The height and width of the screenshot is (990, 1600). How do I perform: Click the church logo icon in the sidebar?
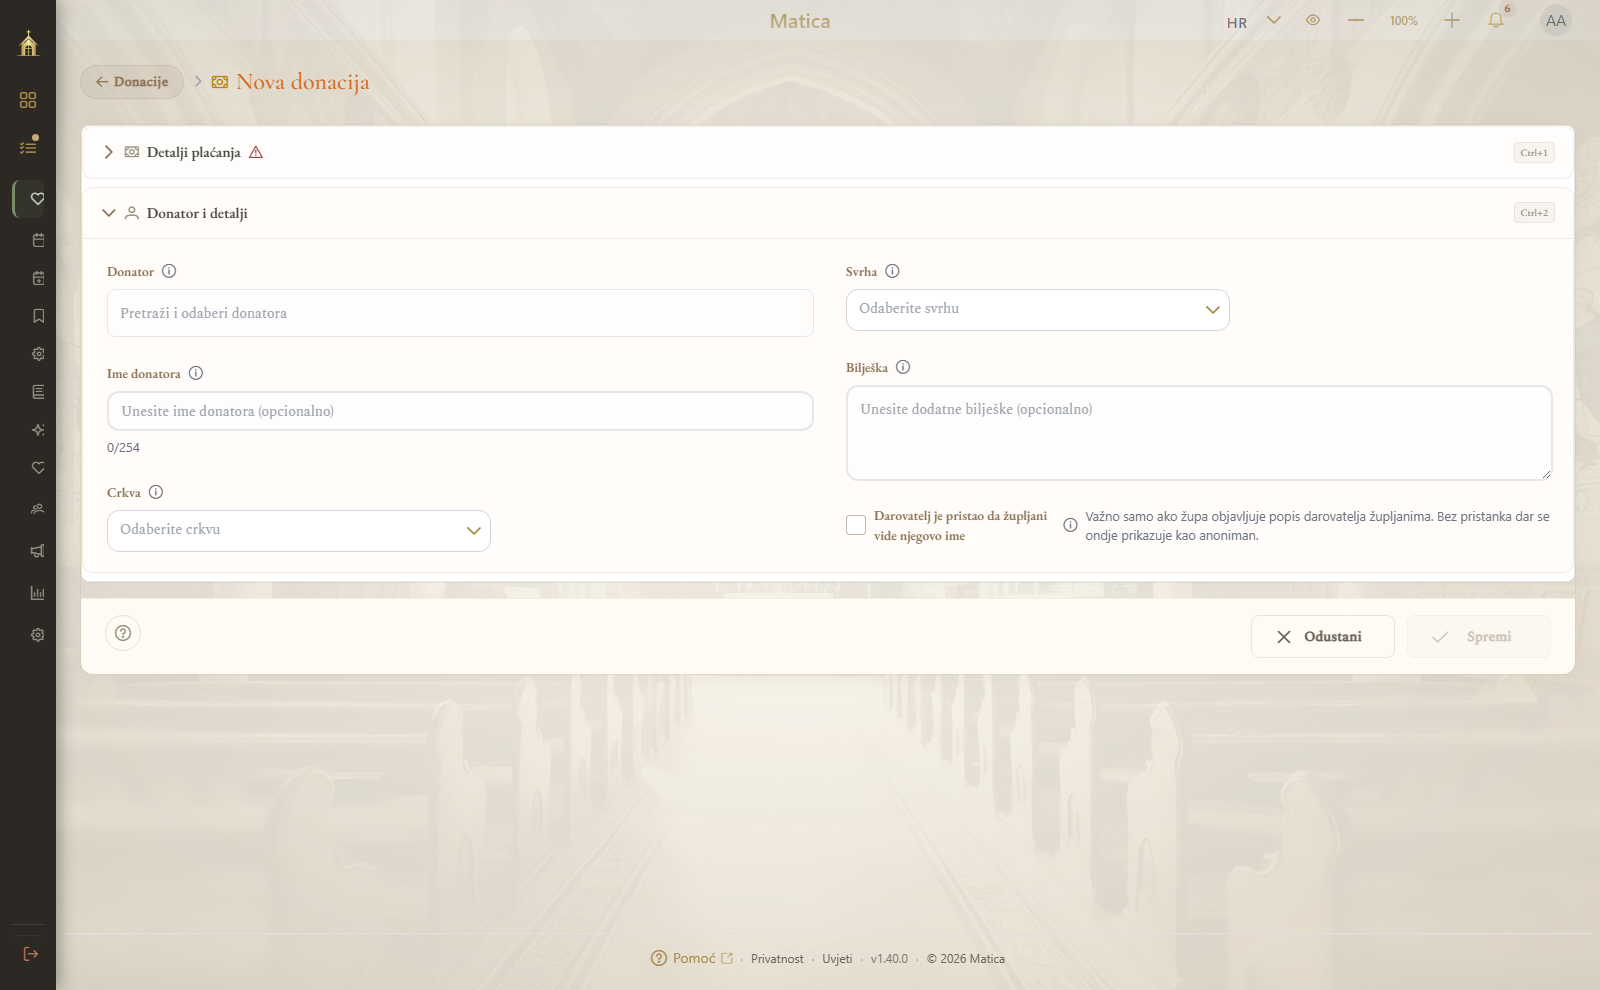[28, 43]
